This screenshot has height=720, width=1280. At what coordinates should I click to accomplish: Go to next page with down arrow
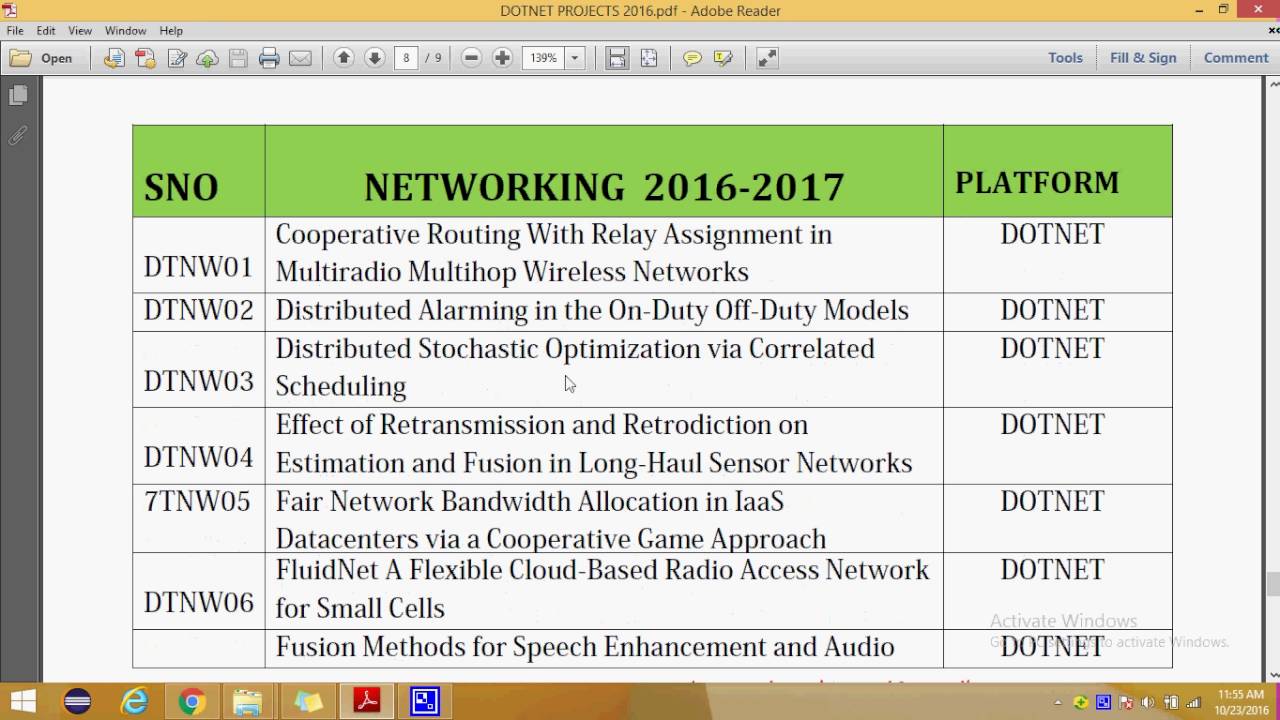374,58
